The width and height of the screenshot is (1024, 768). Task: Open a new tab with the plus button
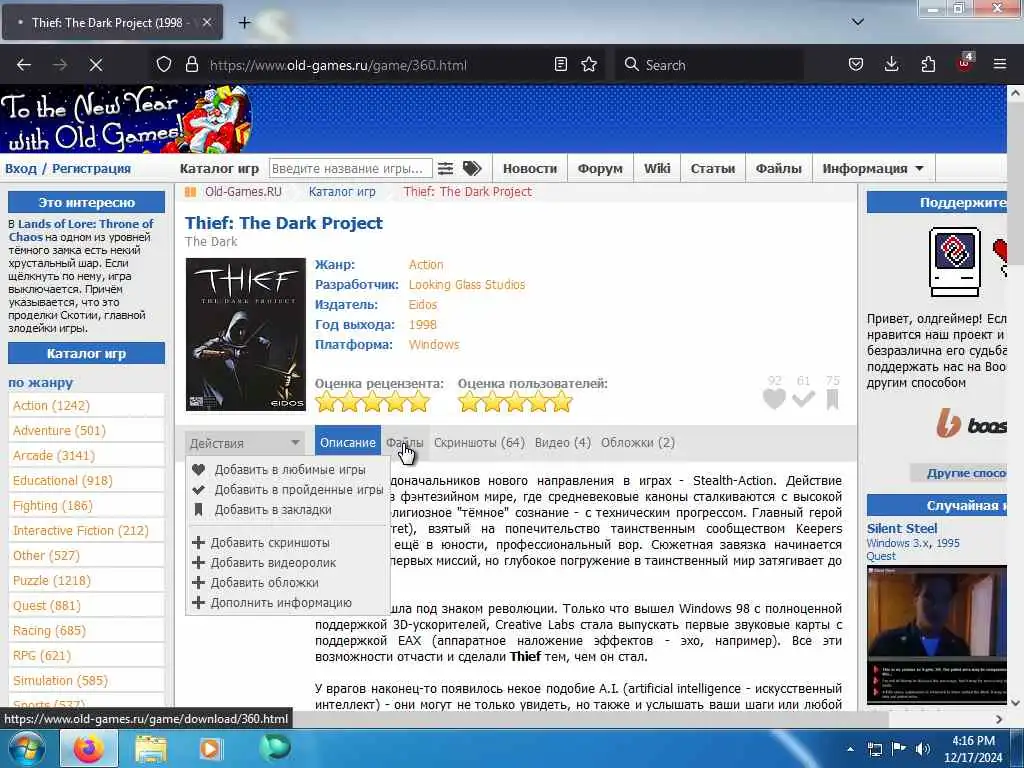(x=244, y=23)
